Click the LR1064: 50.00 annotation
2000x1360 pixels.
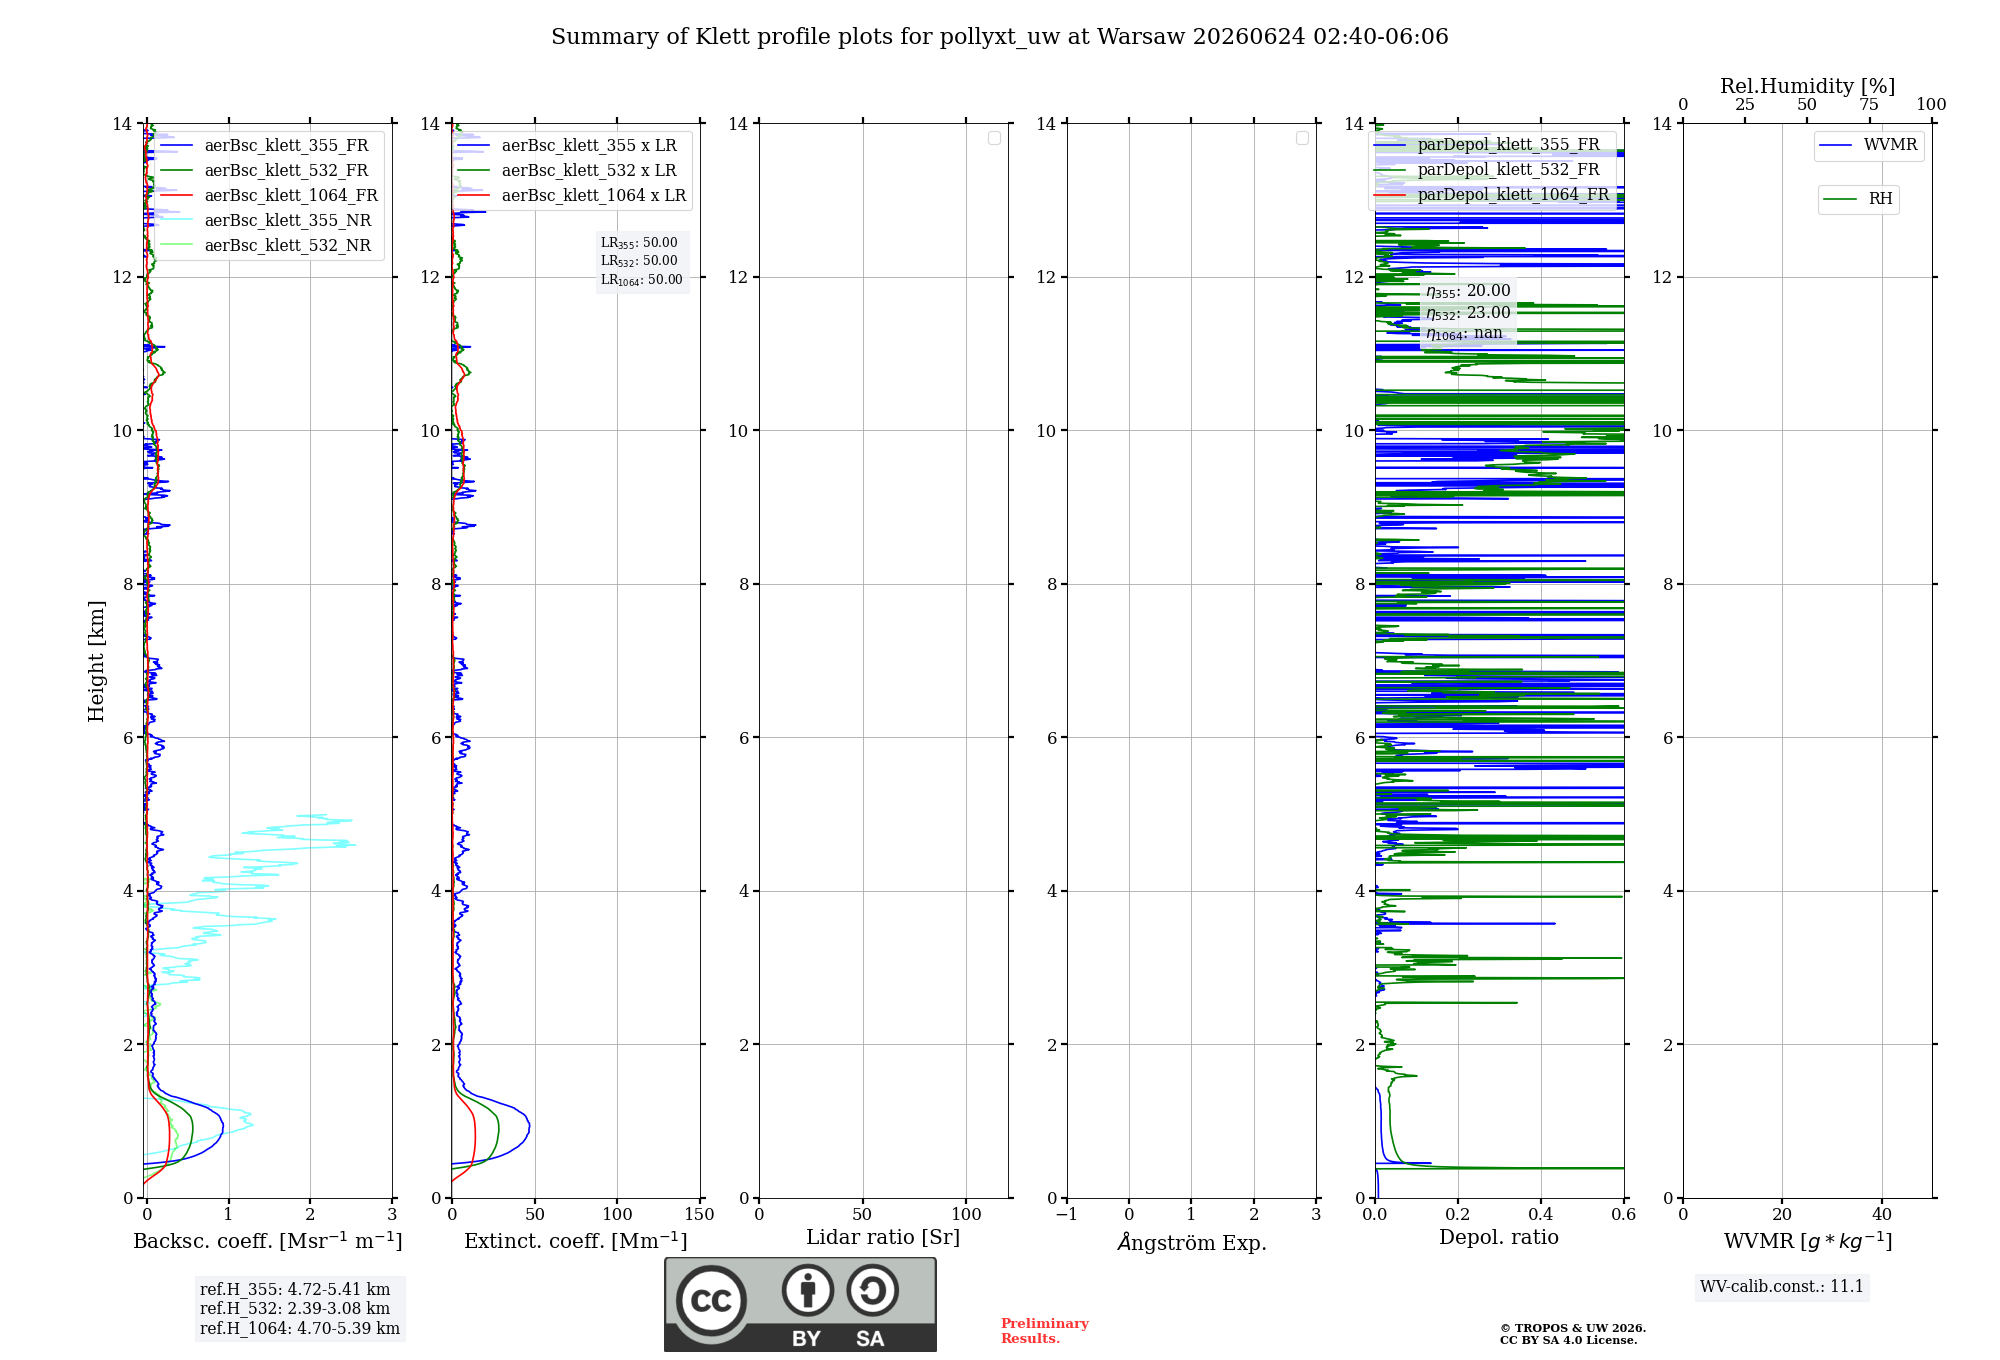[x=642, y=280]
